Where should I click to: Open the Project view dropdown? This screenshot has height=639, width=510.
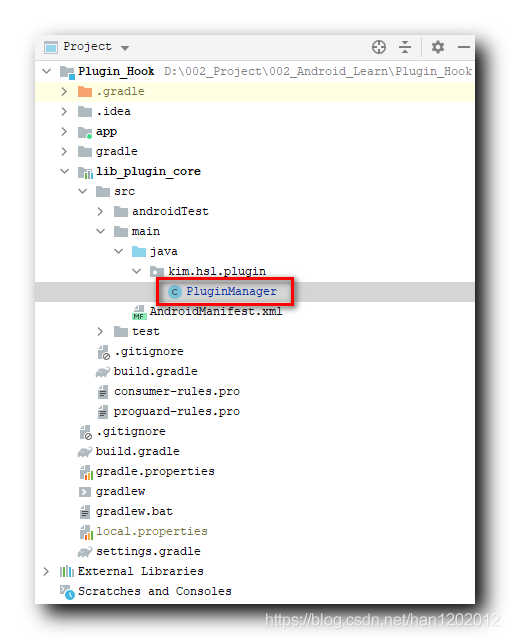click(x=125, y=48)
